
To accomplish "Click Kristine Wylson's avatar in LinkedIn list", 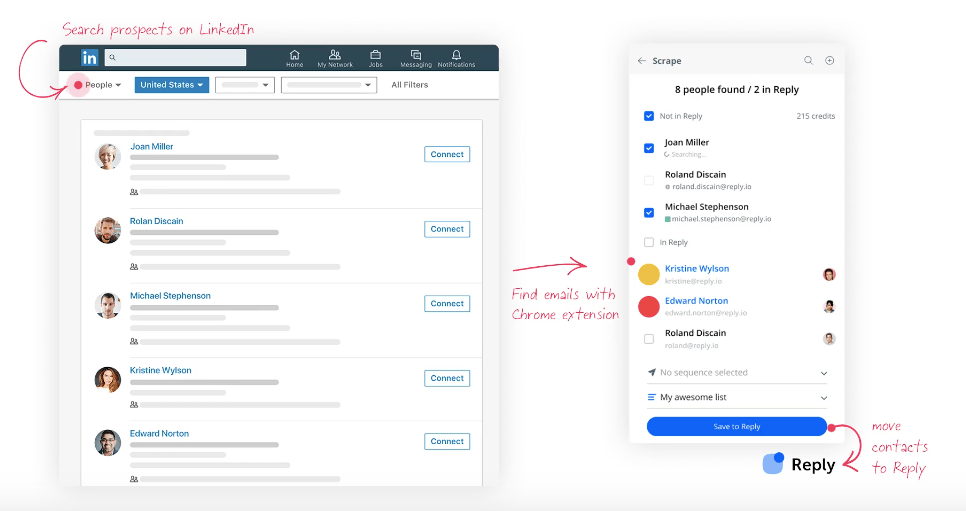I will click(107, 380).
